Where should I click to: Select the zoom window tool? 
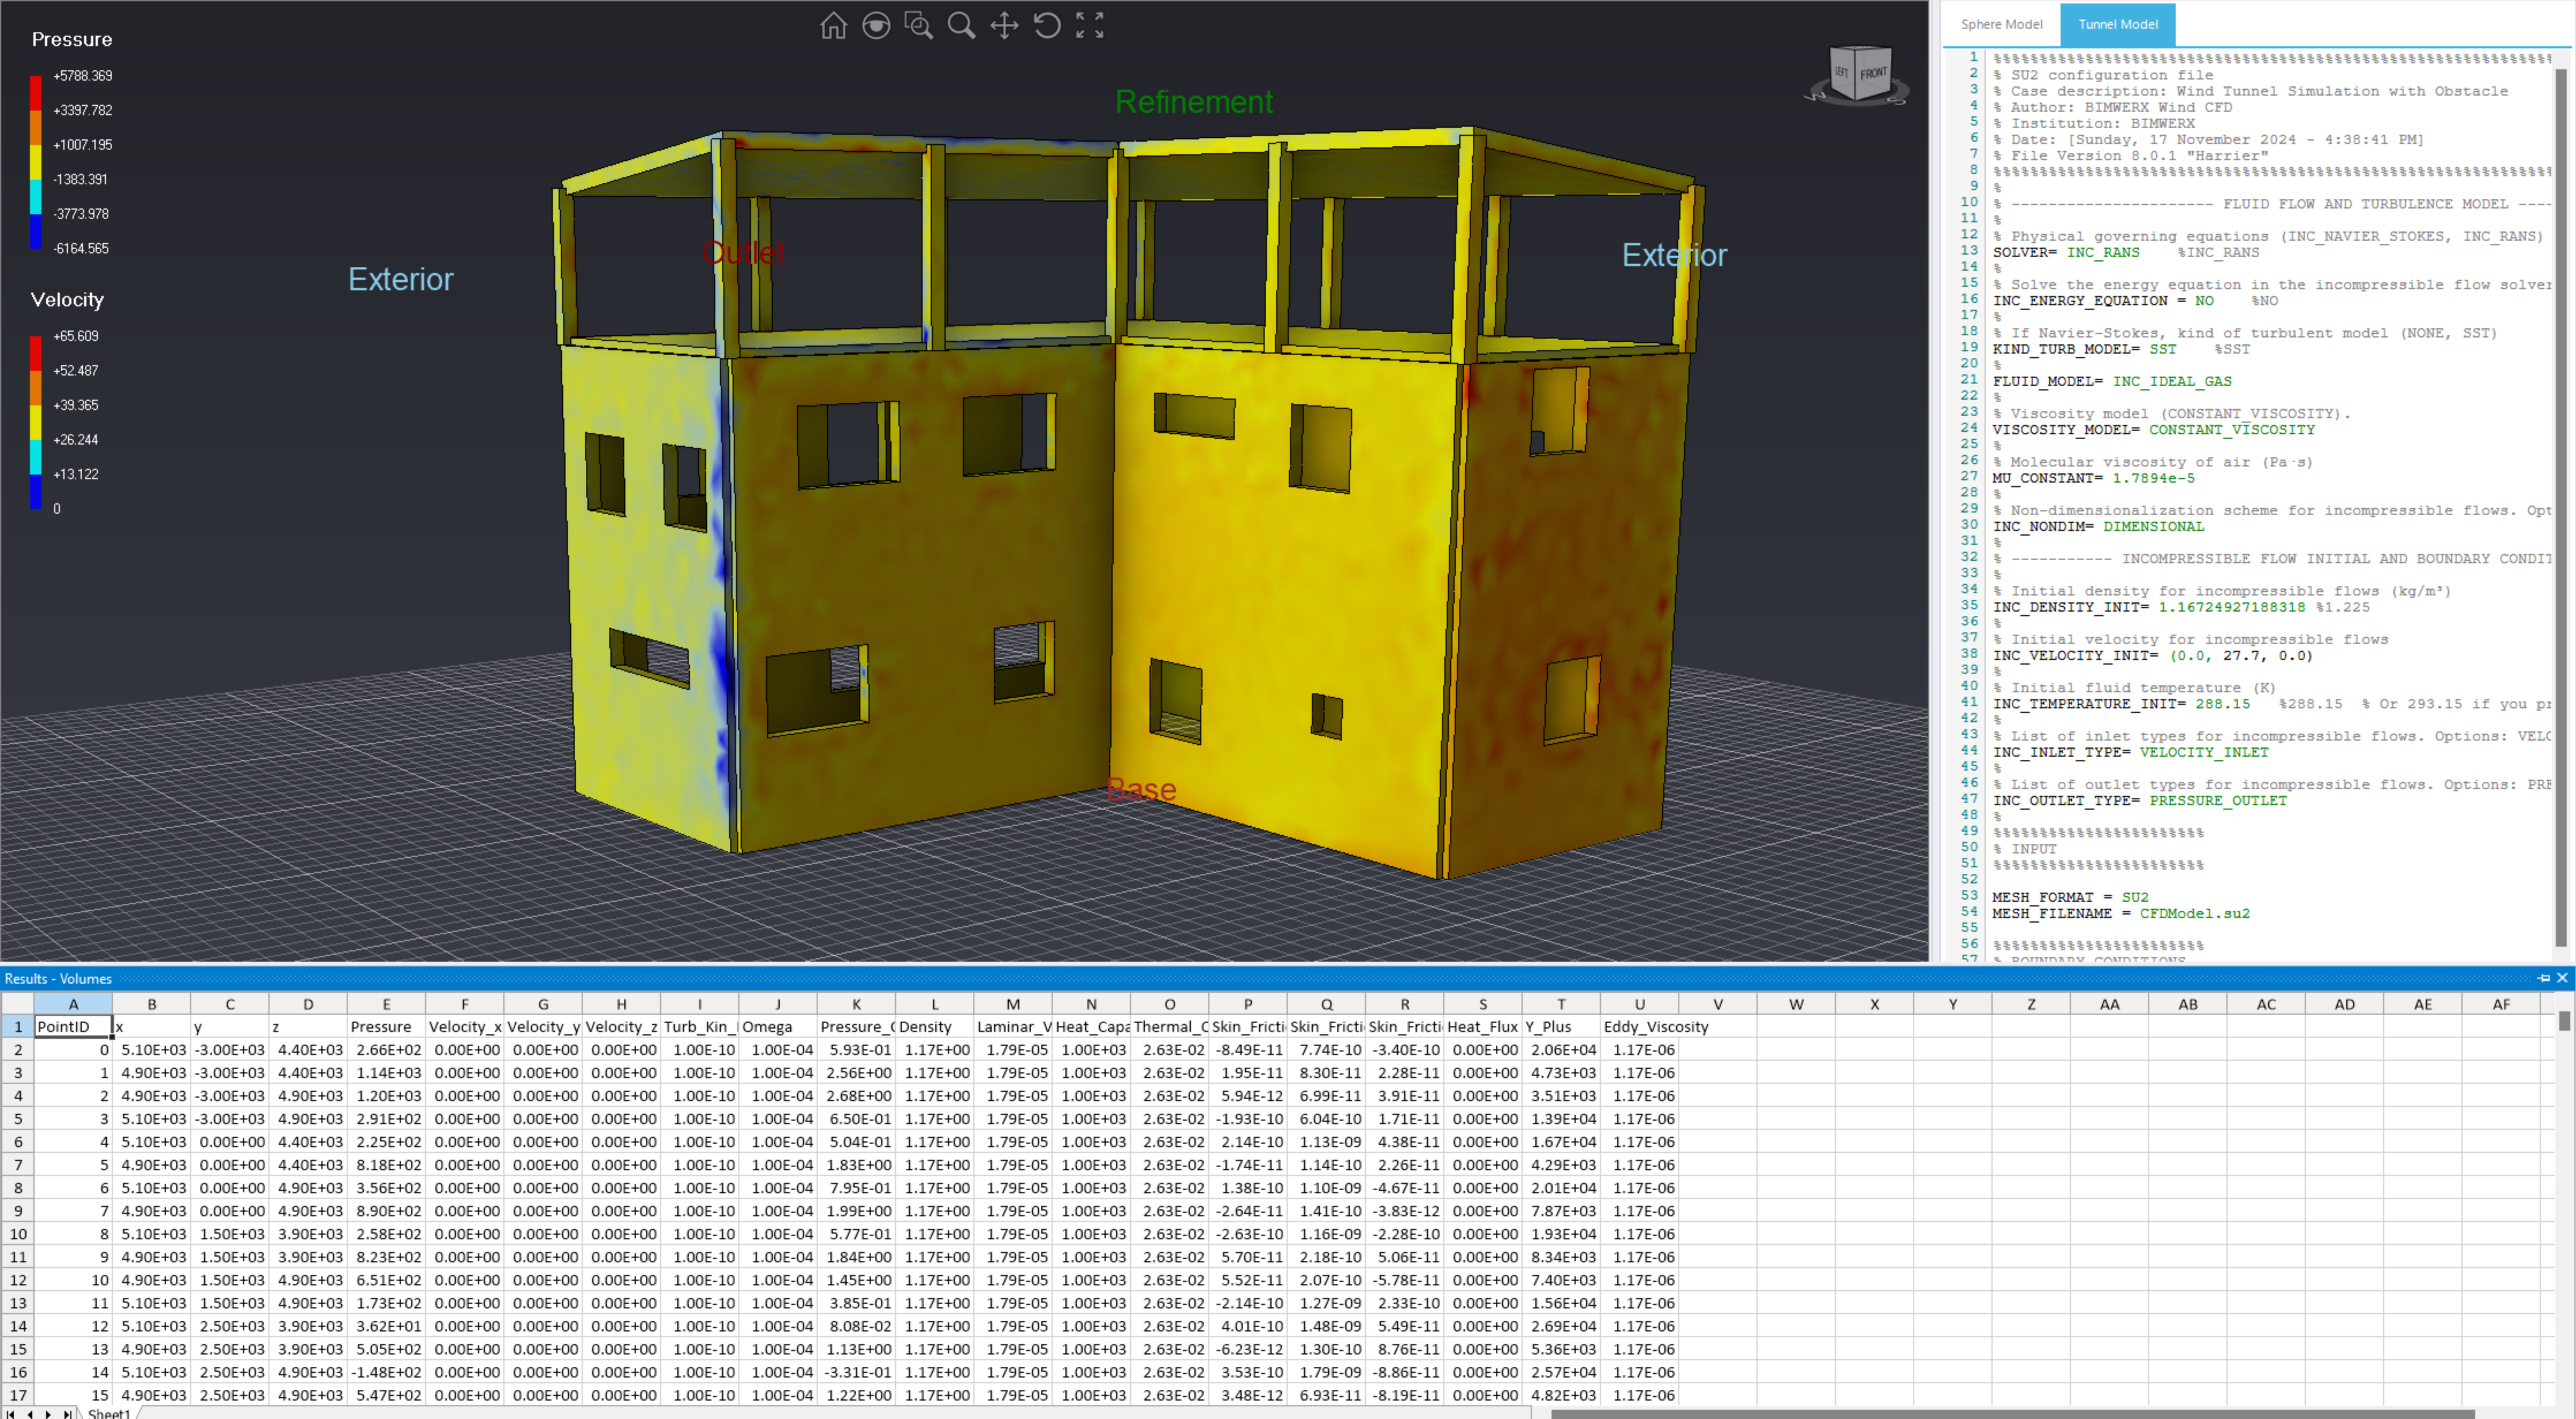[918, 25]
